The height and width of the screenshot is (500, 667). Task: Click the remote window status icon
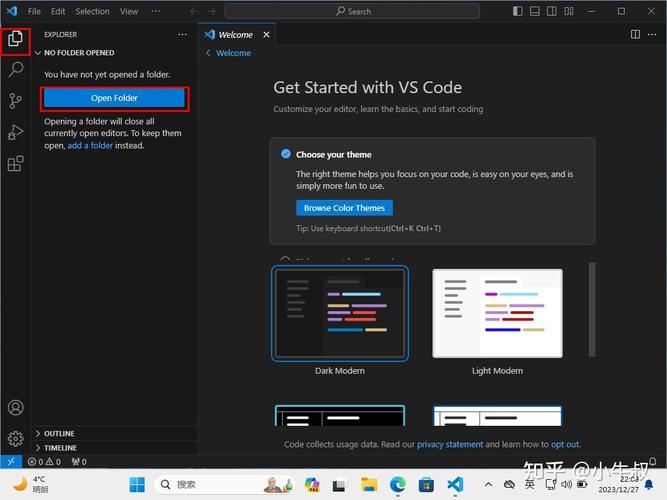[x=11, y=461]
